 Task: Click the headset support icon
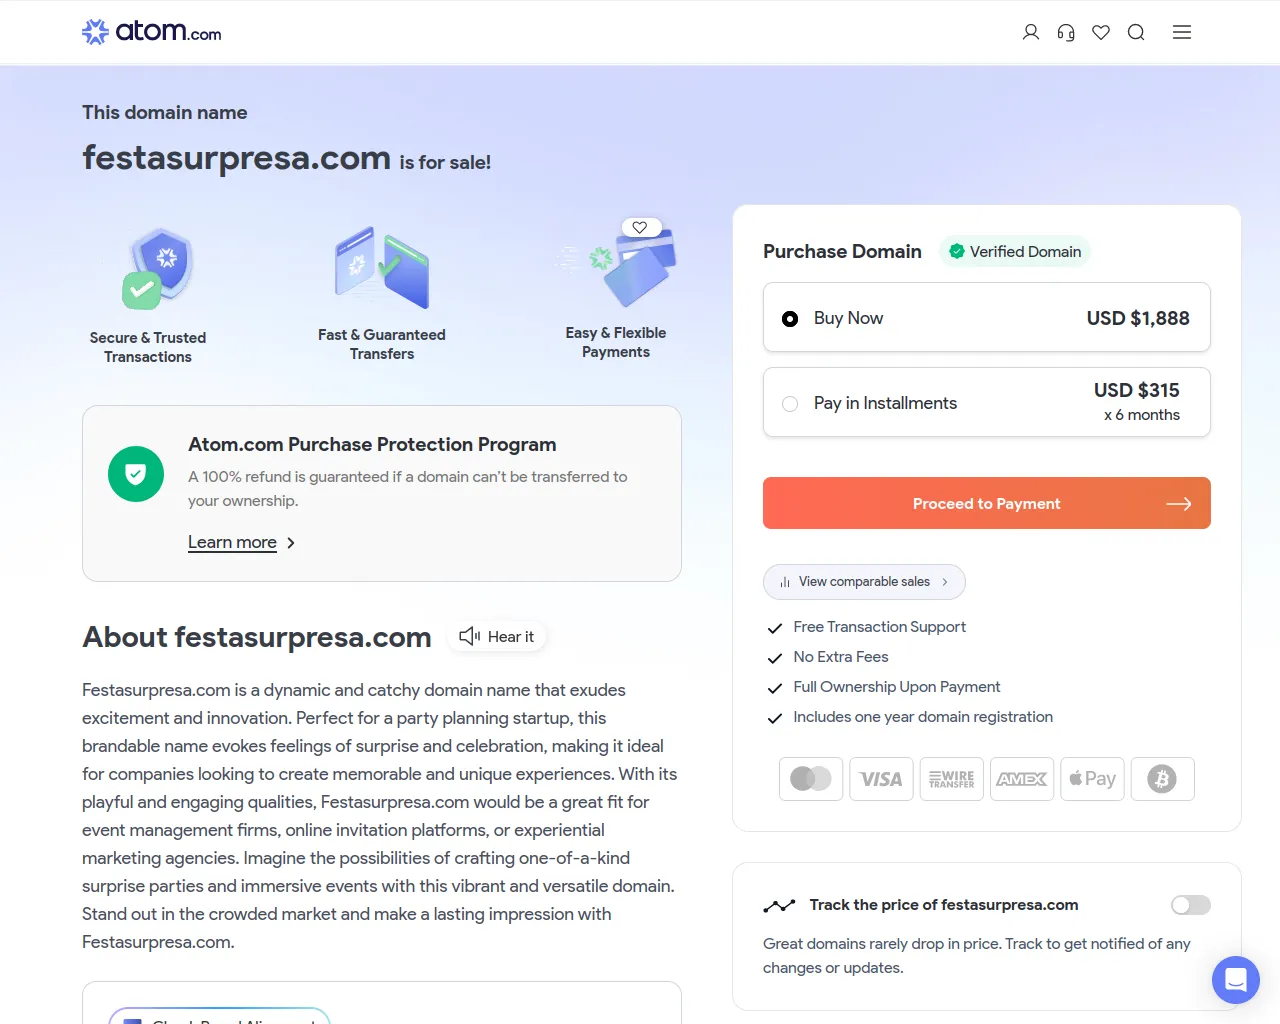point(1066,32)
